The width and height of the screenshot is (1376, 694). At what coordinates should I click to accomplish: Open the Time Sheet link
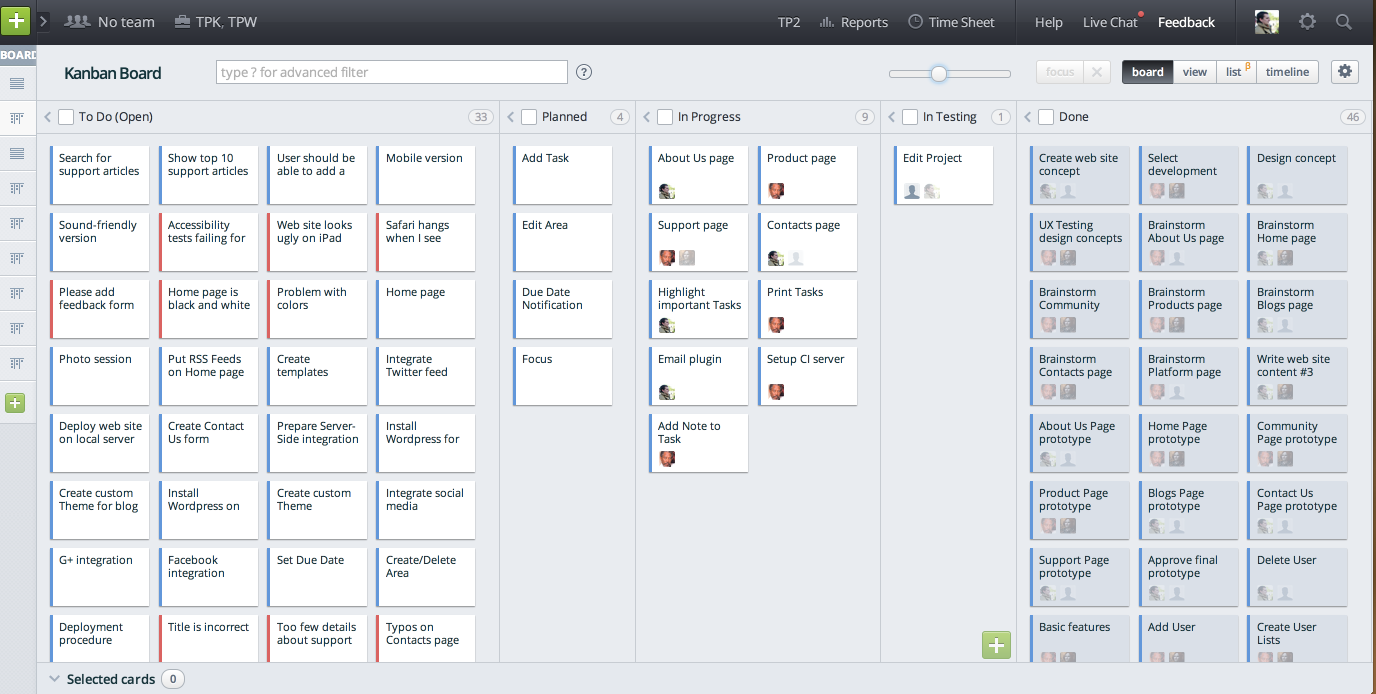(951, 22)
